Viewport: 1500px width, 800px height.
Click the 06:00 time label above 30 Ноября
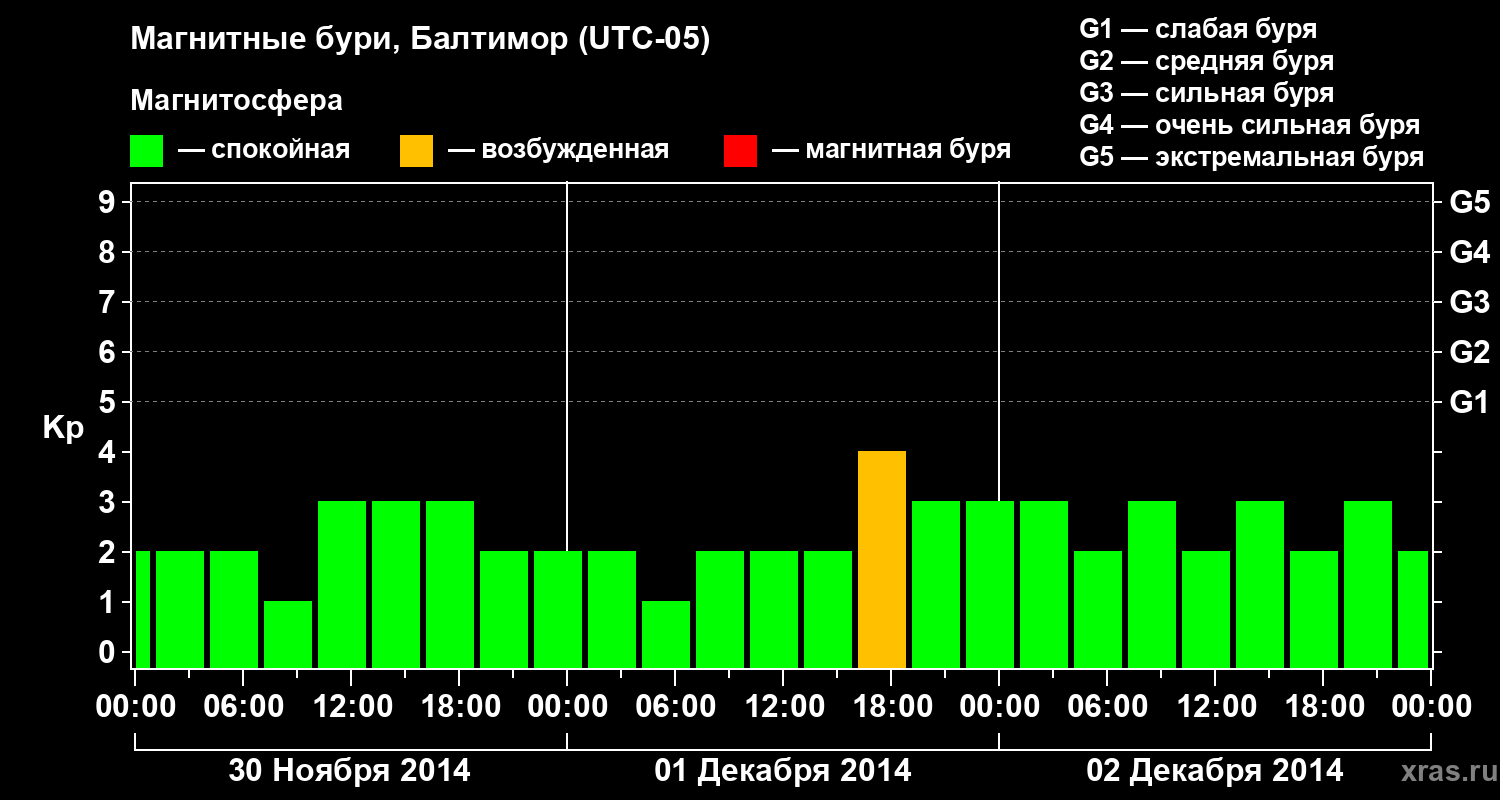click(x=243, y=707)
